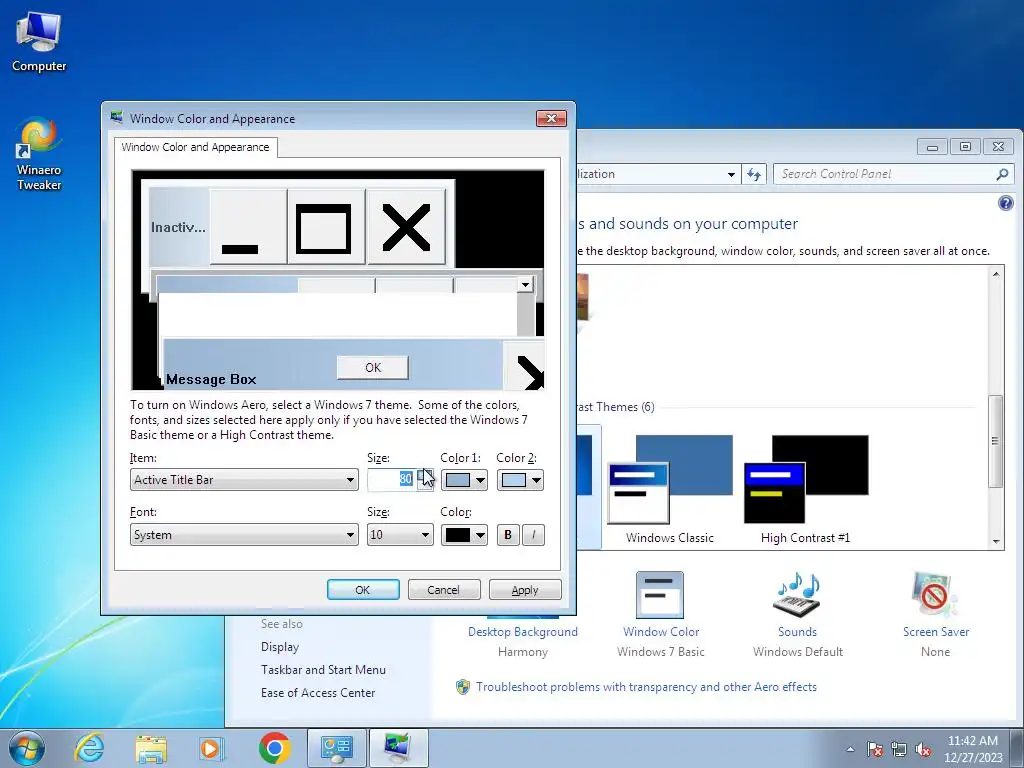Open the Color 2 swatch dropdown
This screenshot has height=768, width=1024.
[x=520, y=480]
